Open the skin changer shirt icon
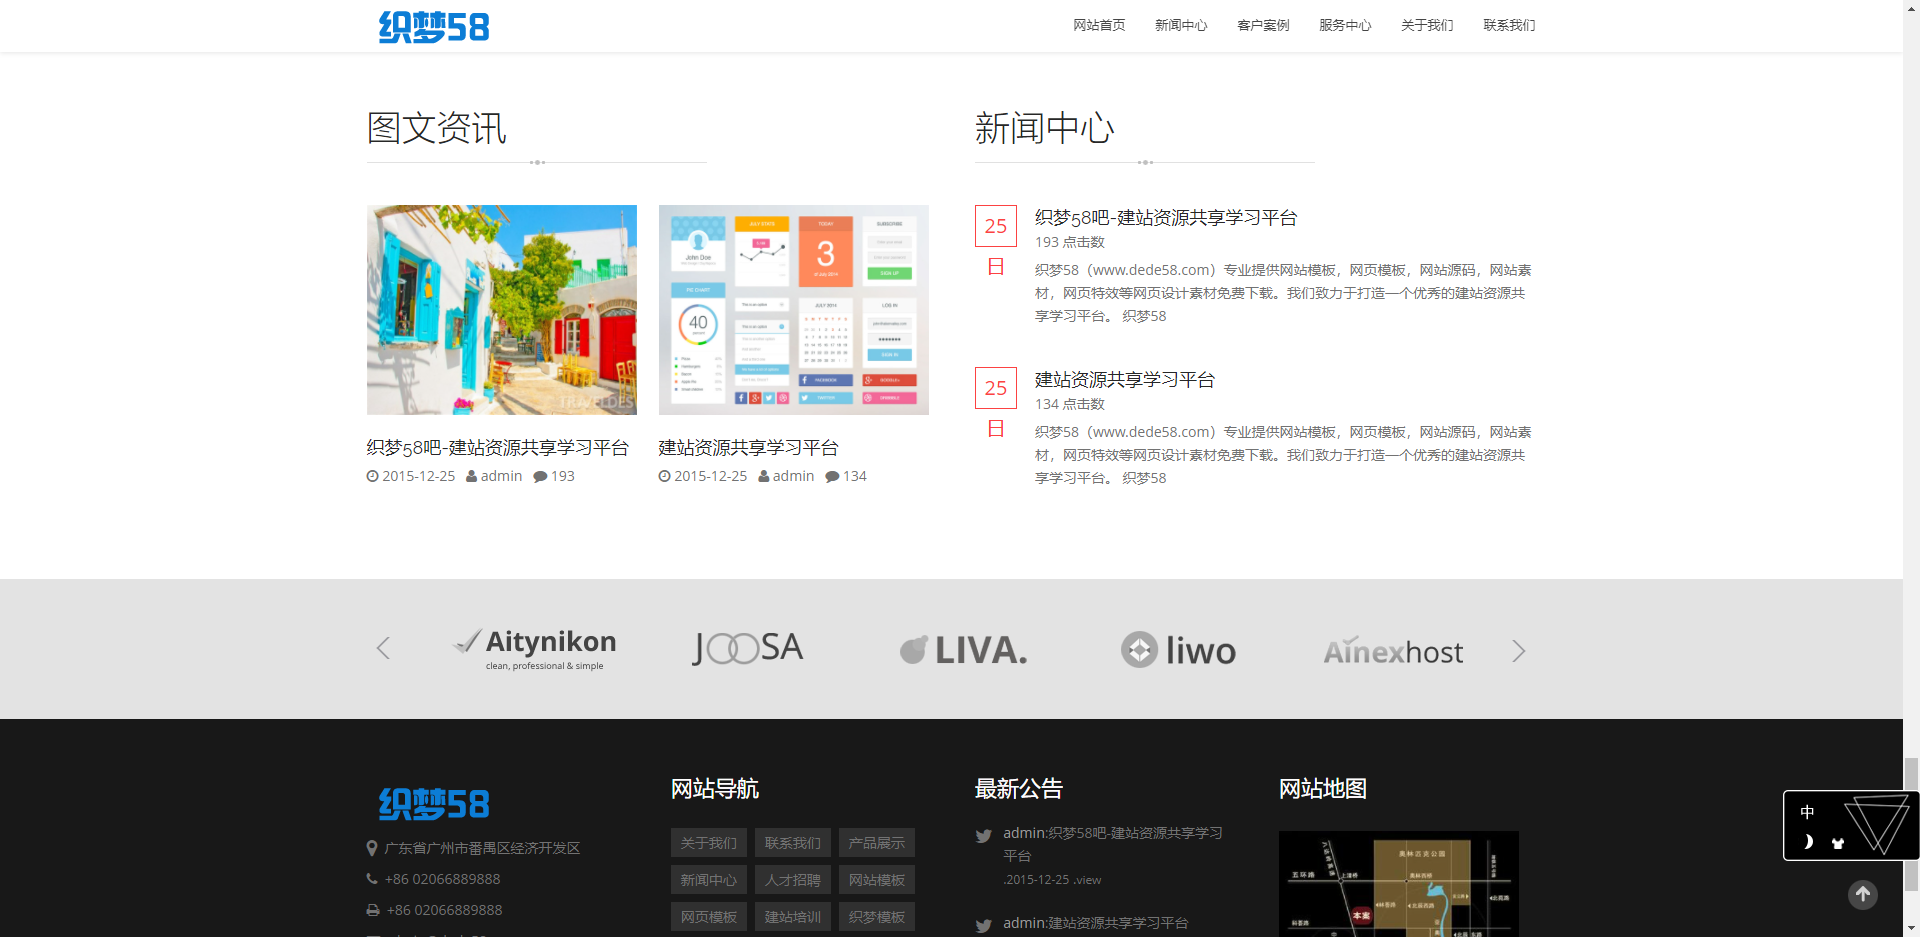The width and height of the screenshot is (1920, 937). (x=1838, y=843)
